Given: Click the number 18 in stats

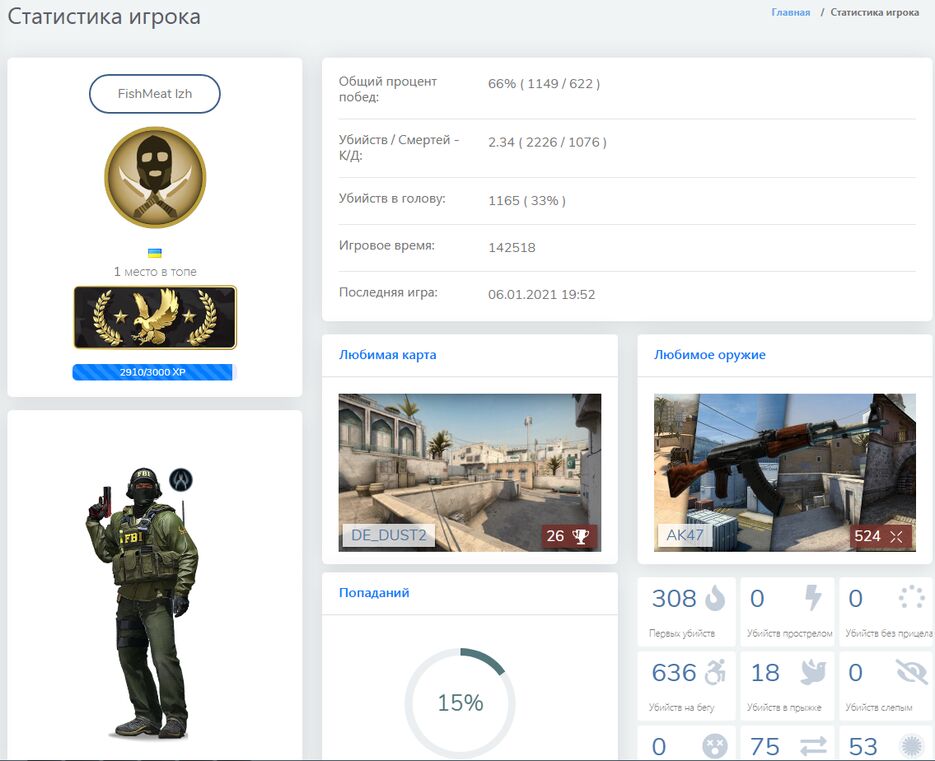Looking at the screenshot, I should (x=765, y=673).
